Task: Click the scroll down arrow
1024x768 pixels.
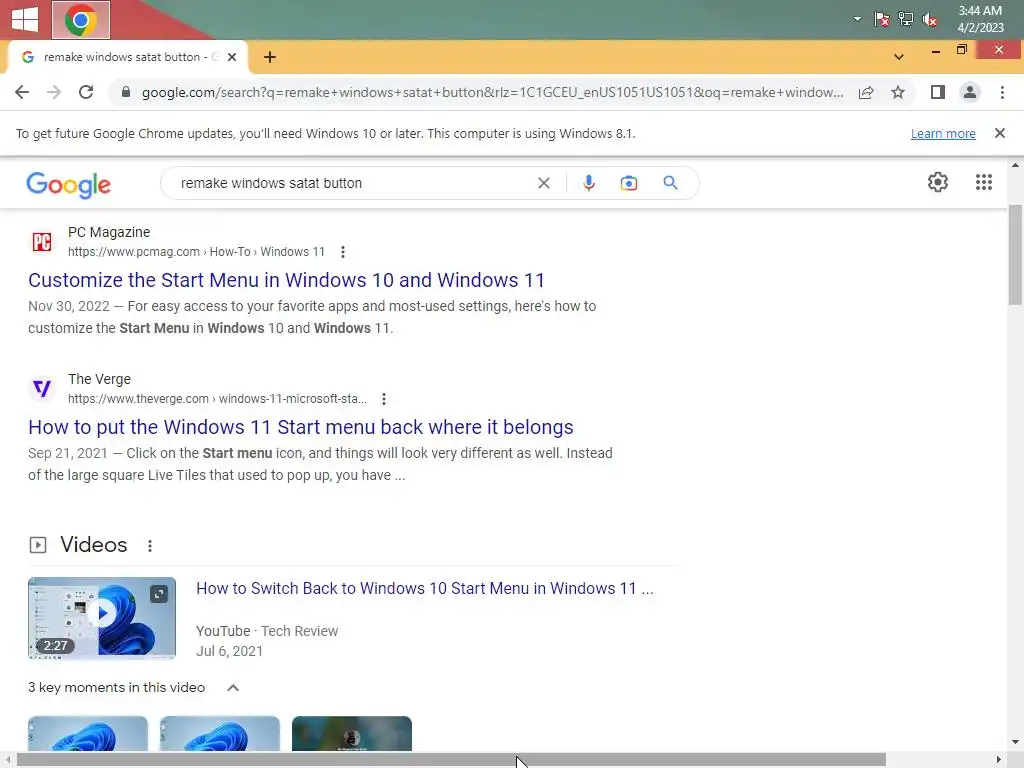Action: click(1015, 743)
